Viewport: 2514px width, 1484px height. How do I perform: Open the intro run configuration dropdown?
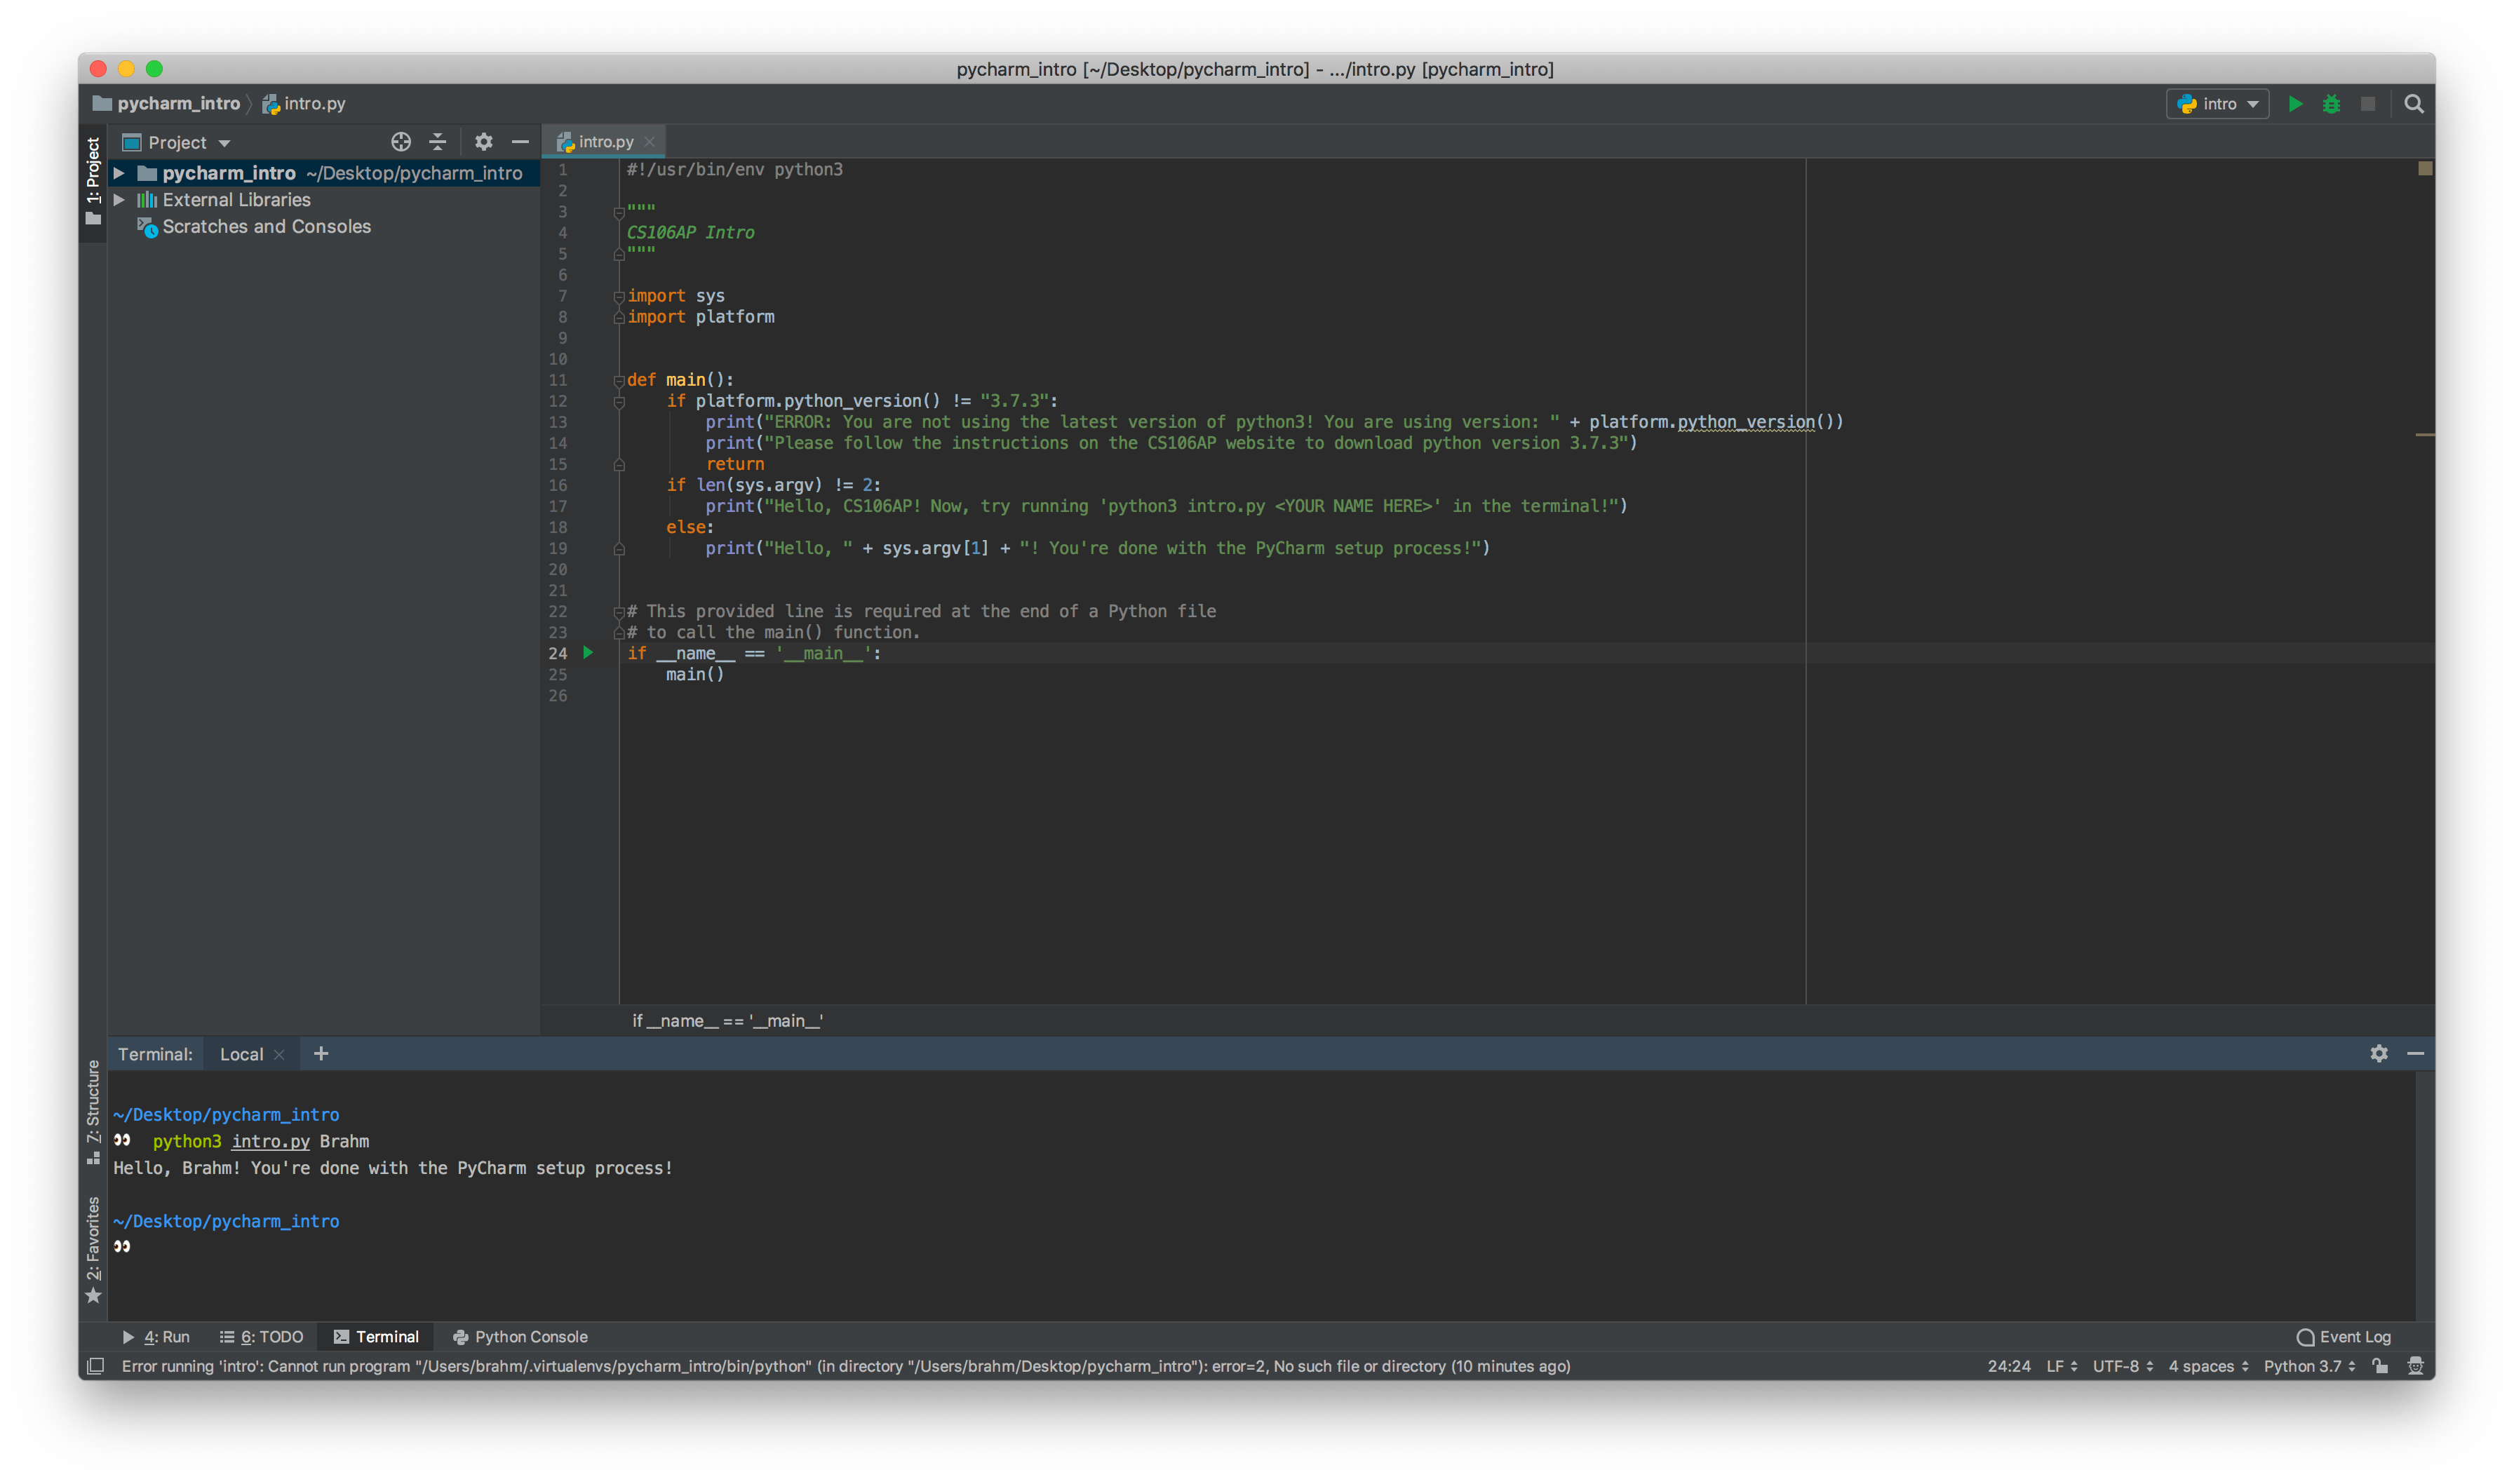(2217, 104)
